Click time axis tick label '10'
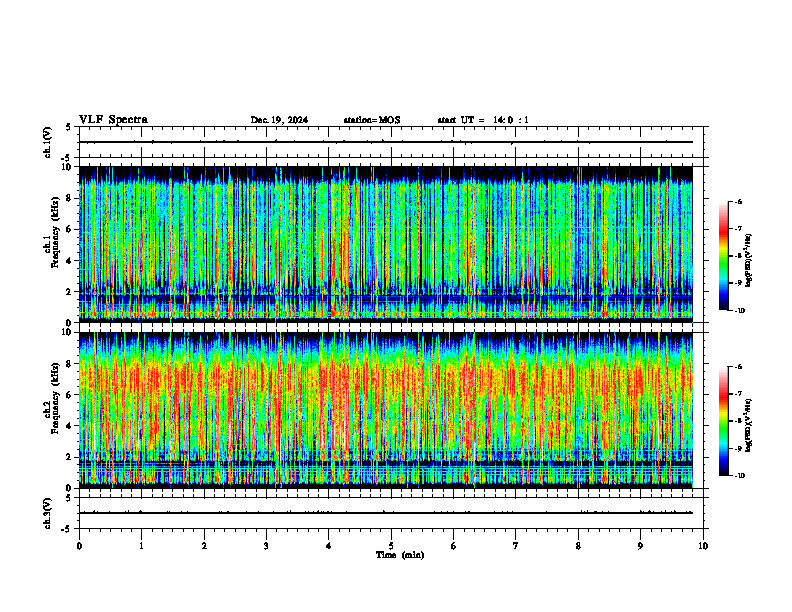This screenshot has width=792, height=612. pyautogui.click(x=703, y=546)
